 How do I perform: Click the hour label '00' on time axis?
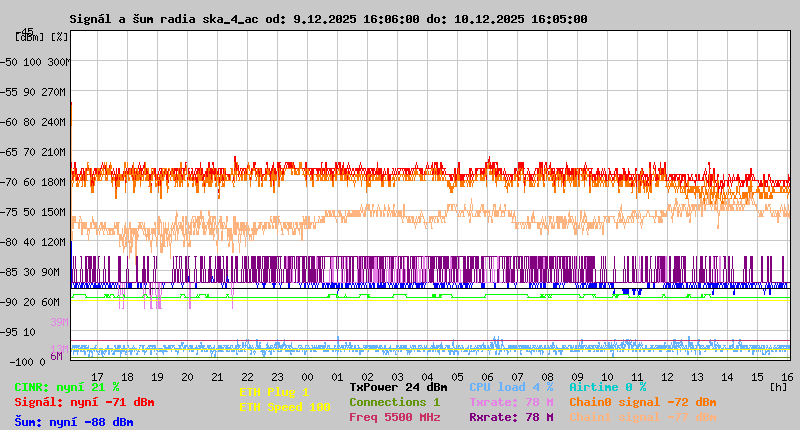307,377
